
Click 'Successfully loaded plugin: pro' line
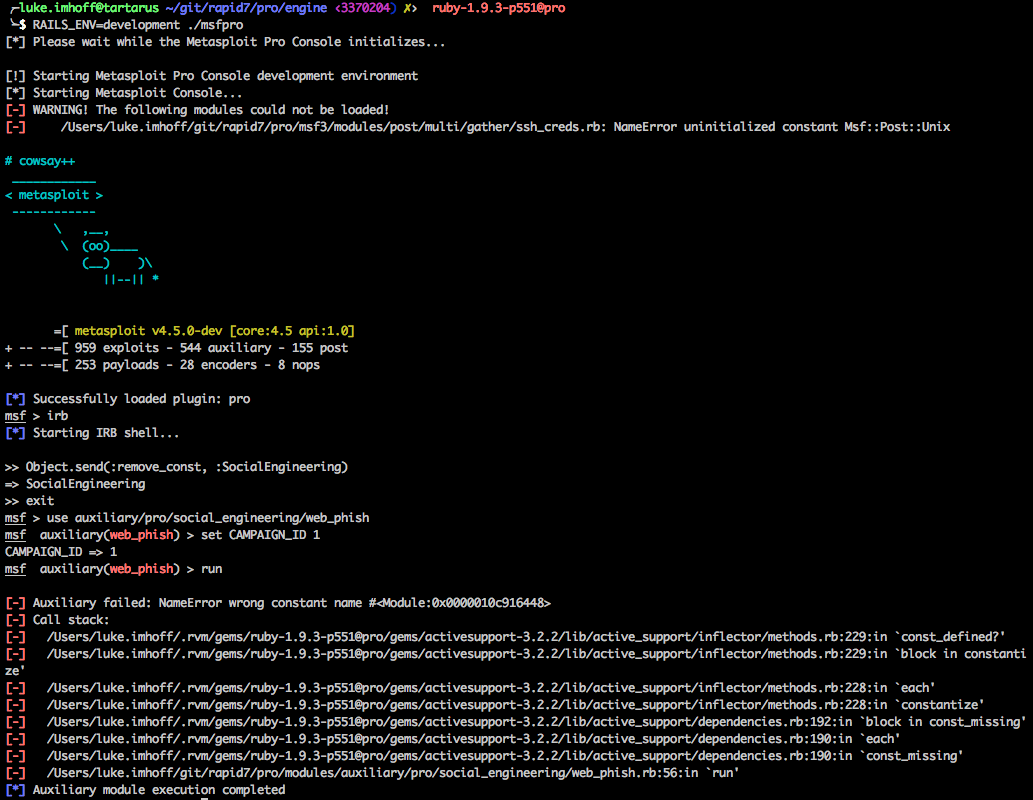[128, 399]
